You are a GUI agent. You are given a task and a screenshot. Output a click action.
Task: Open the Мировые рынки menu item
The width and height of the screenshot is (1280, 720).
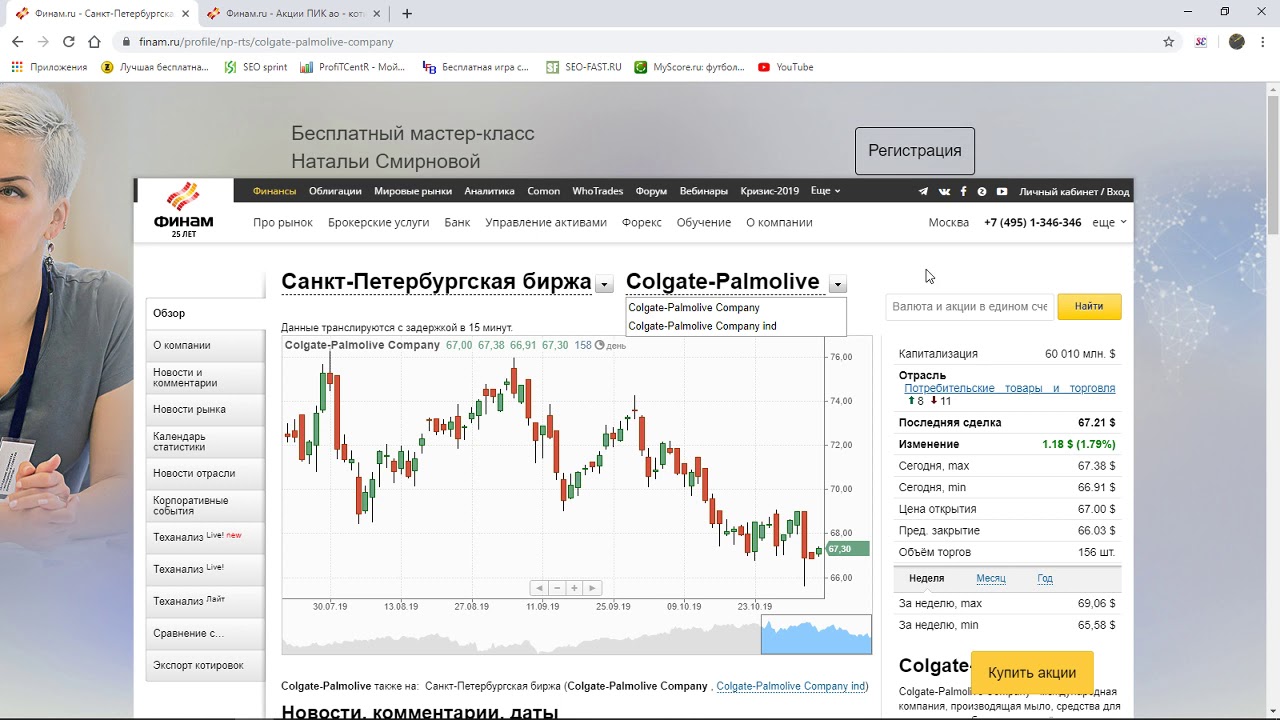click(413, 191)
